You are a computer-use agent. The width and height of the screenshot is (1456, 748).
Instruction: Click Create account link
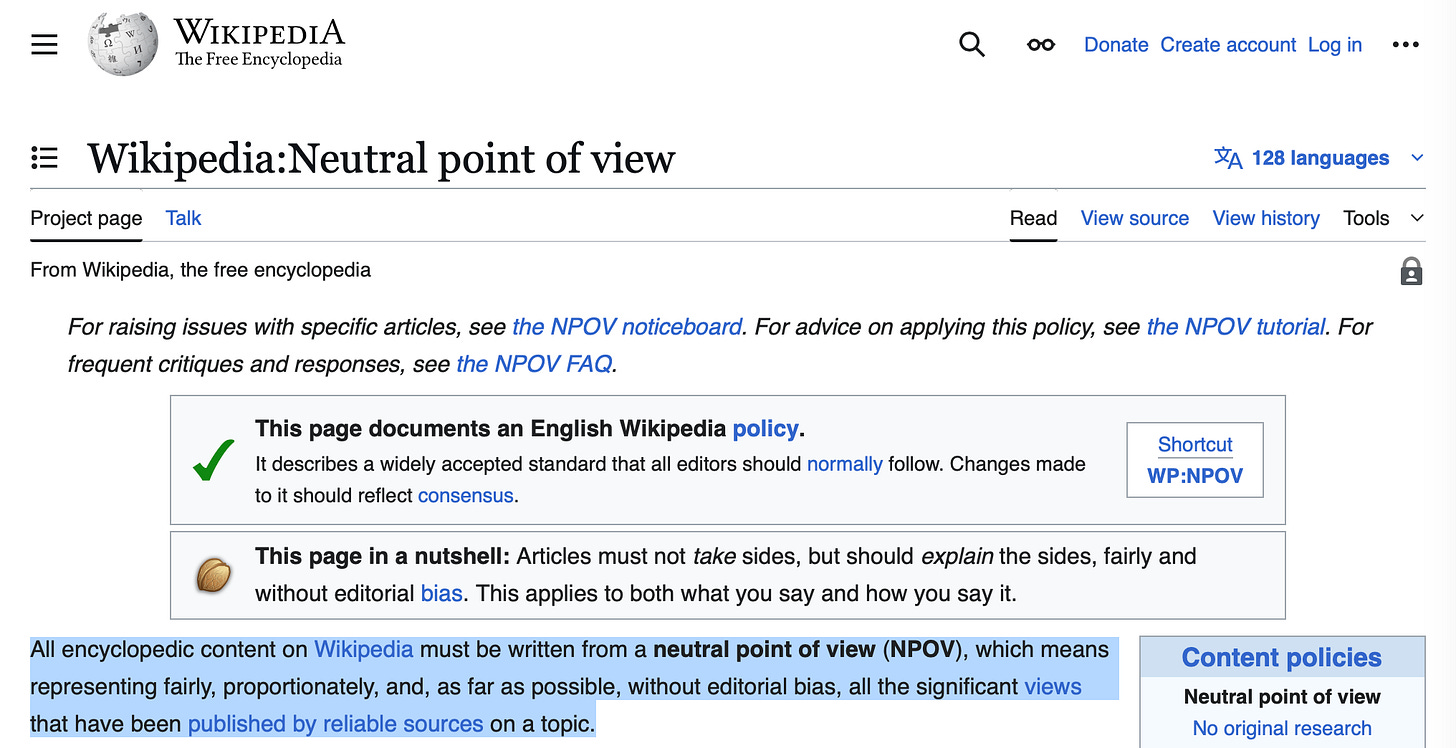point(1228,45)
